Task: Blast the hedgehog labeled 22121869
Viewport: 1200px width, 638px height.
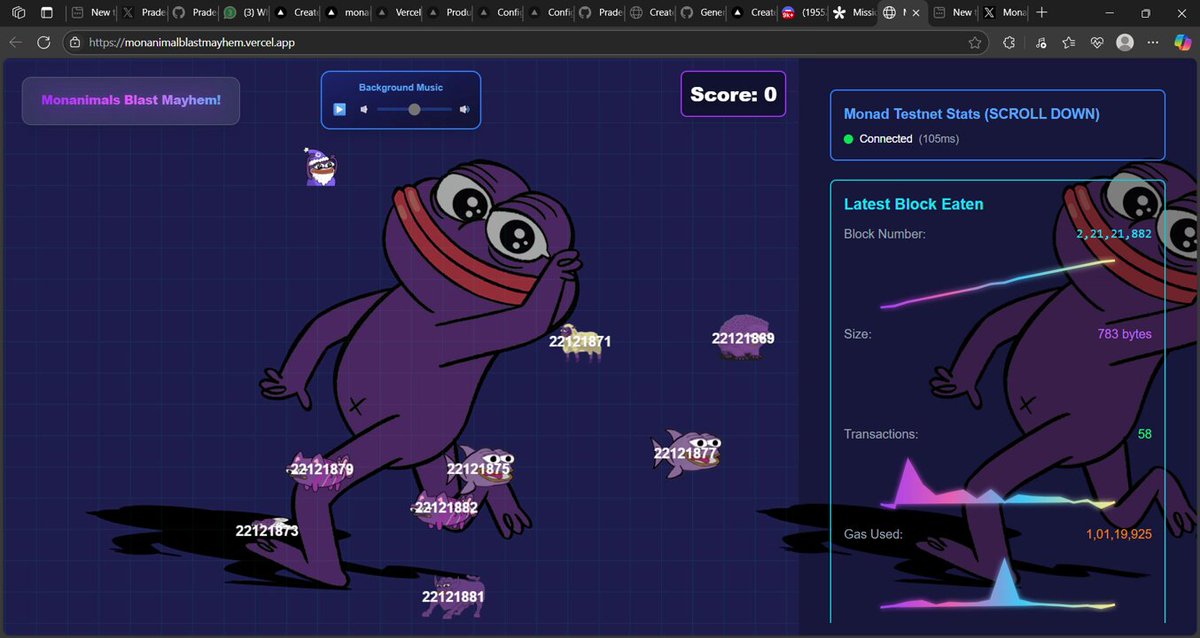Action: [743, 337]
